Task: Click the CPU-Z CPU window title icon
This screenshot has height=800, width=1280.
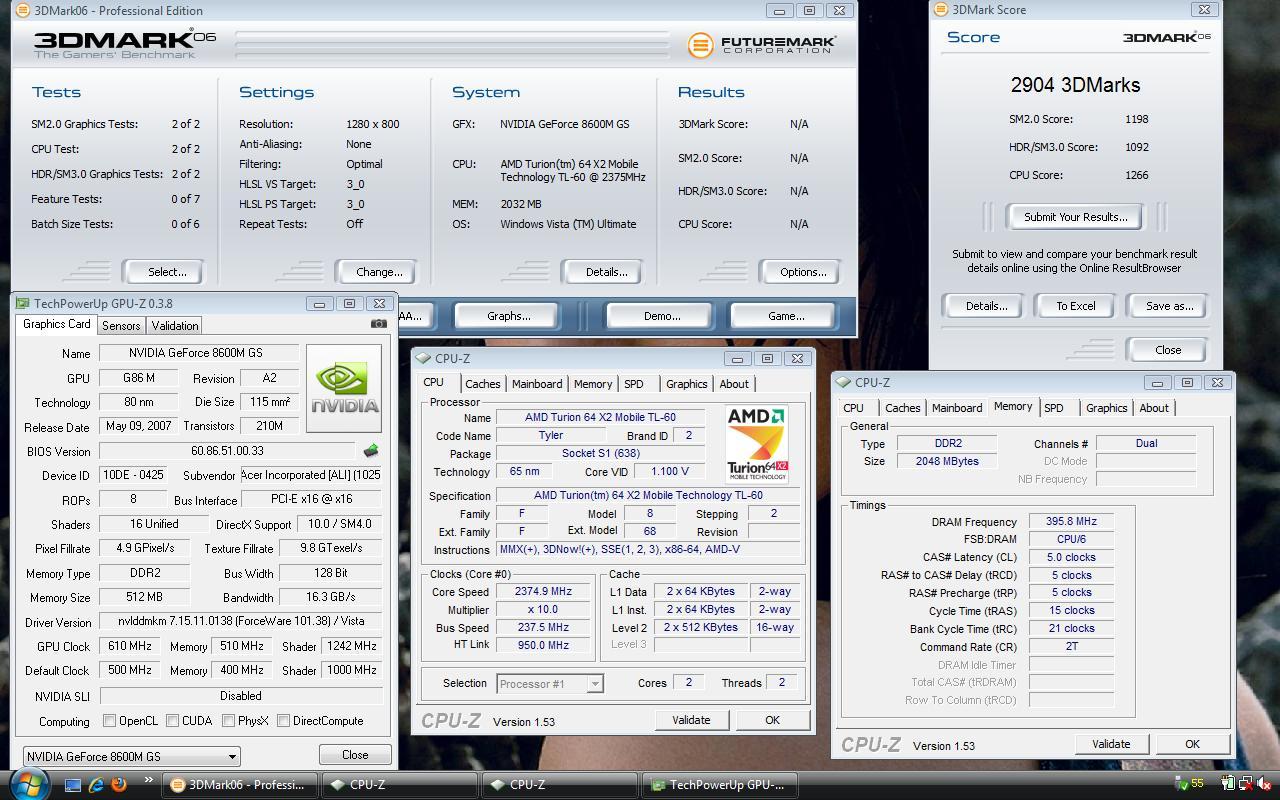Action: click(424, 358)
